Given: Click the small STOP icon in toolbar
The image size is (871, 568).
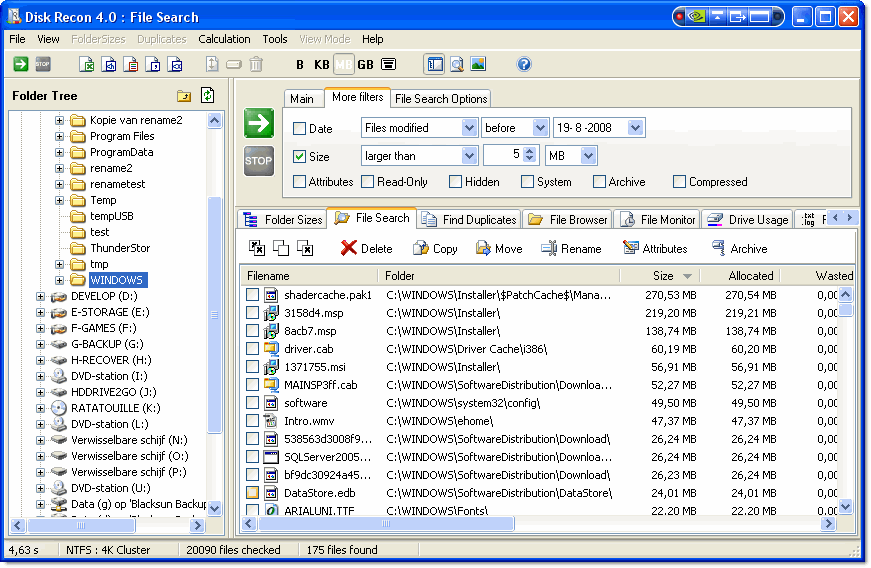Looking at the screenshot, I should pos(43,64).
